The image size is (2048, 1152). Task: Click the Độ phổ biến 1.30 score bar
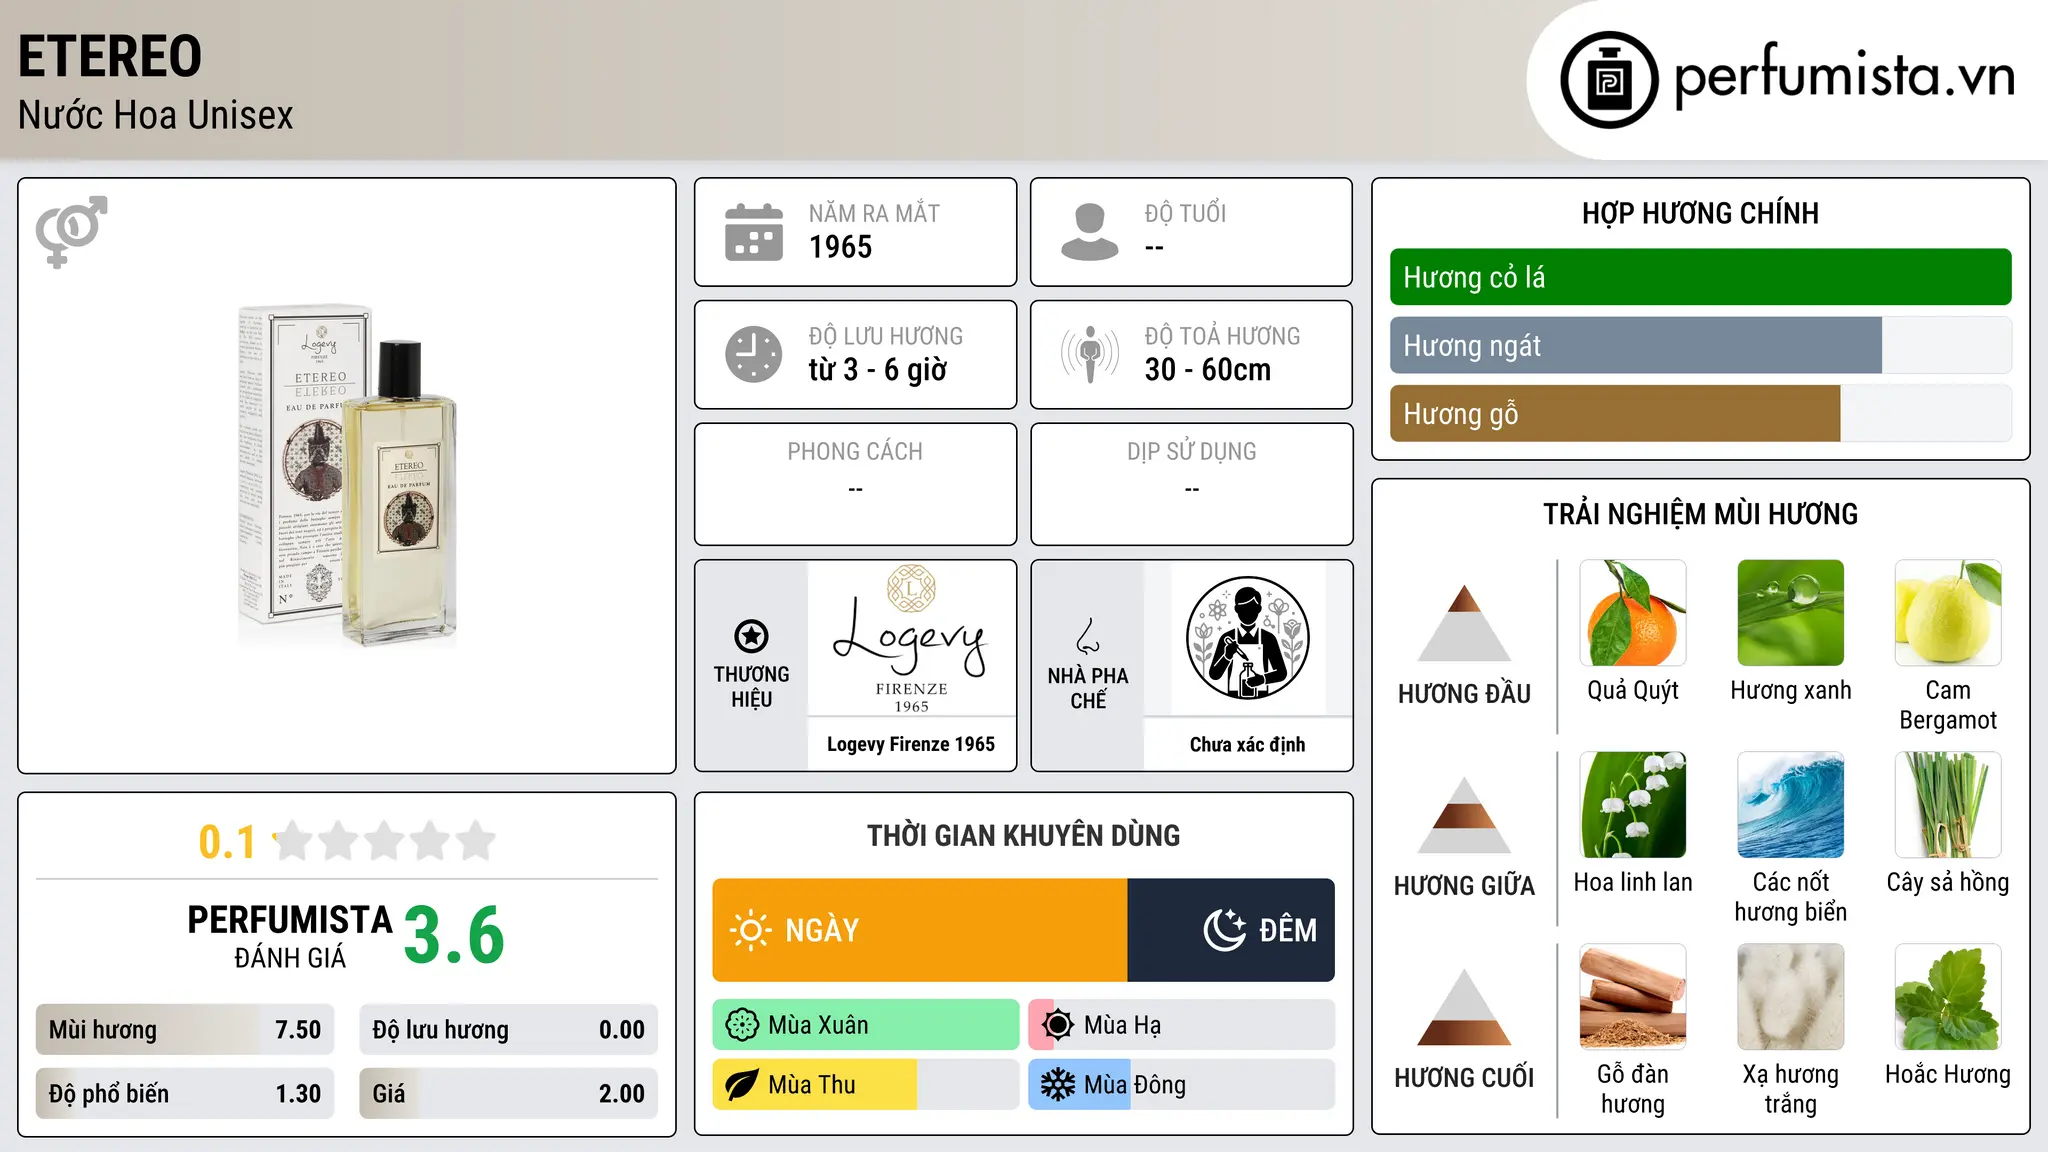click(x=185, y=1094)
